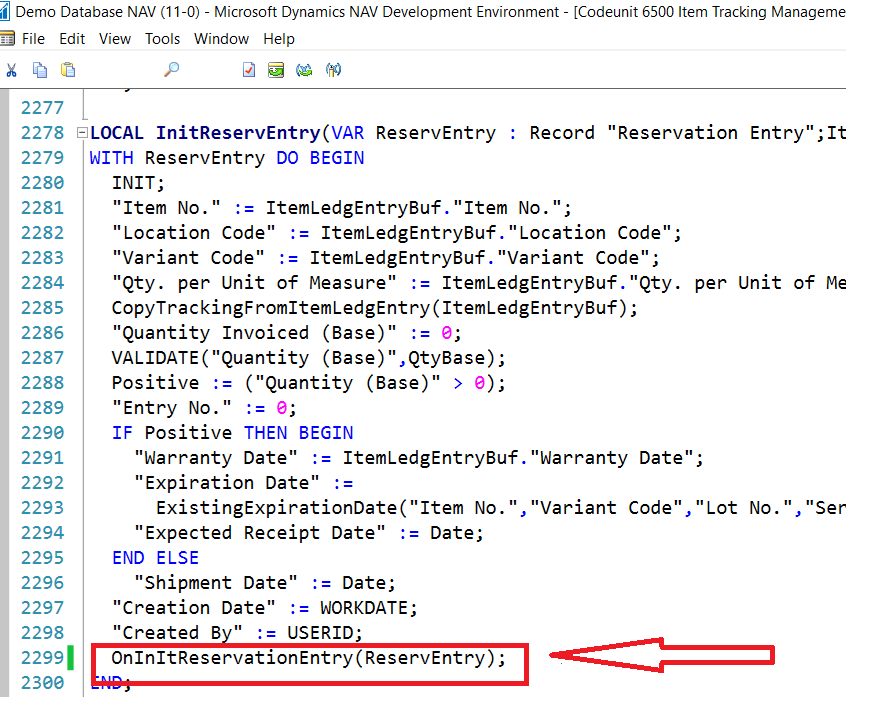
Task: Click "Creation Date" := WORKDATE line
Action: click(x=264, y=608)
